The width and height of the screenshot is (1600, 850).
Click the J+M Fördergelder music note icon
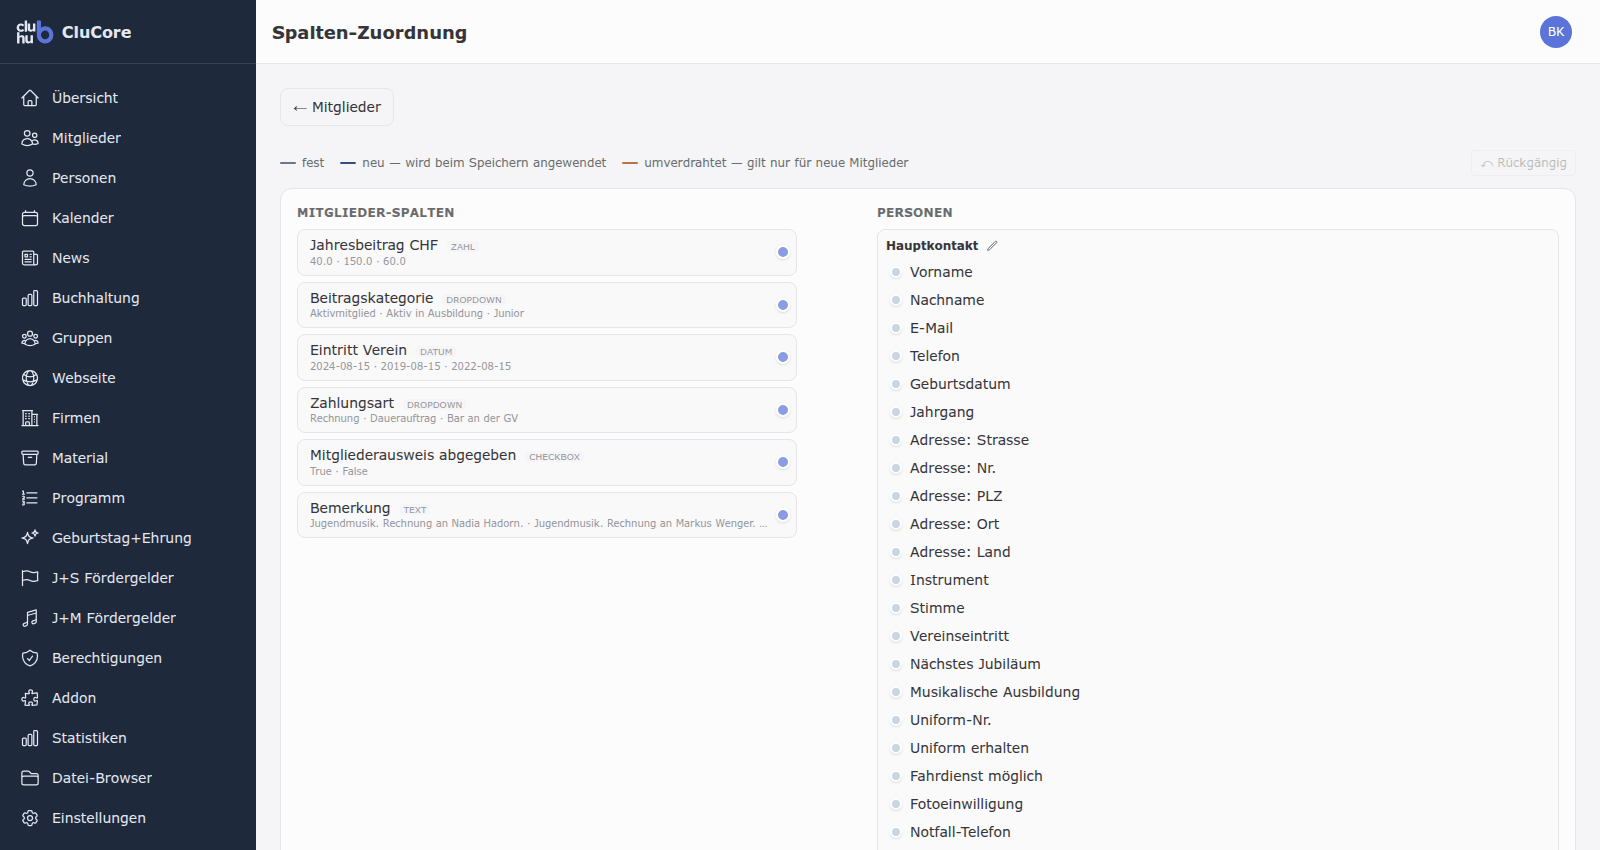[30, 618]
